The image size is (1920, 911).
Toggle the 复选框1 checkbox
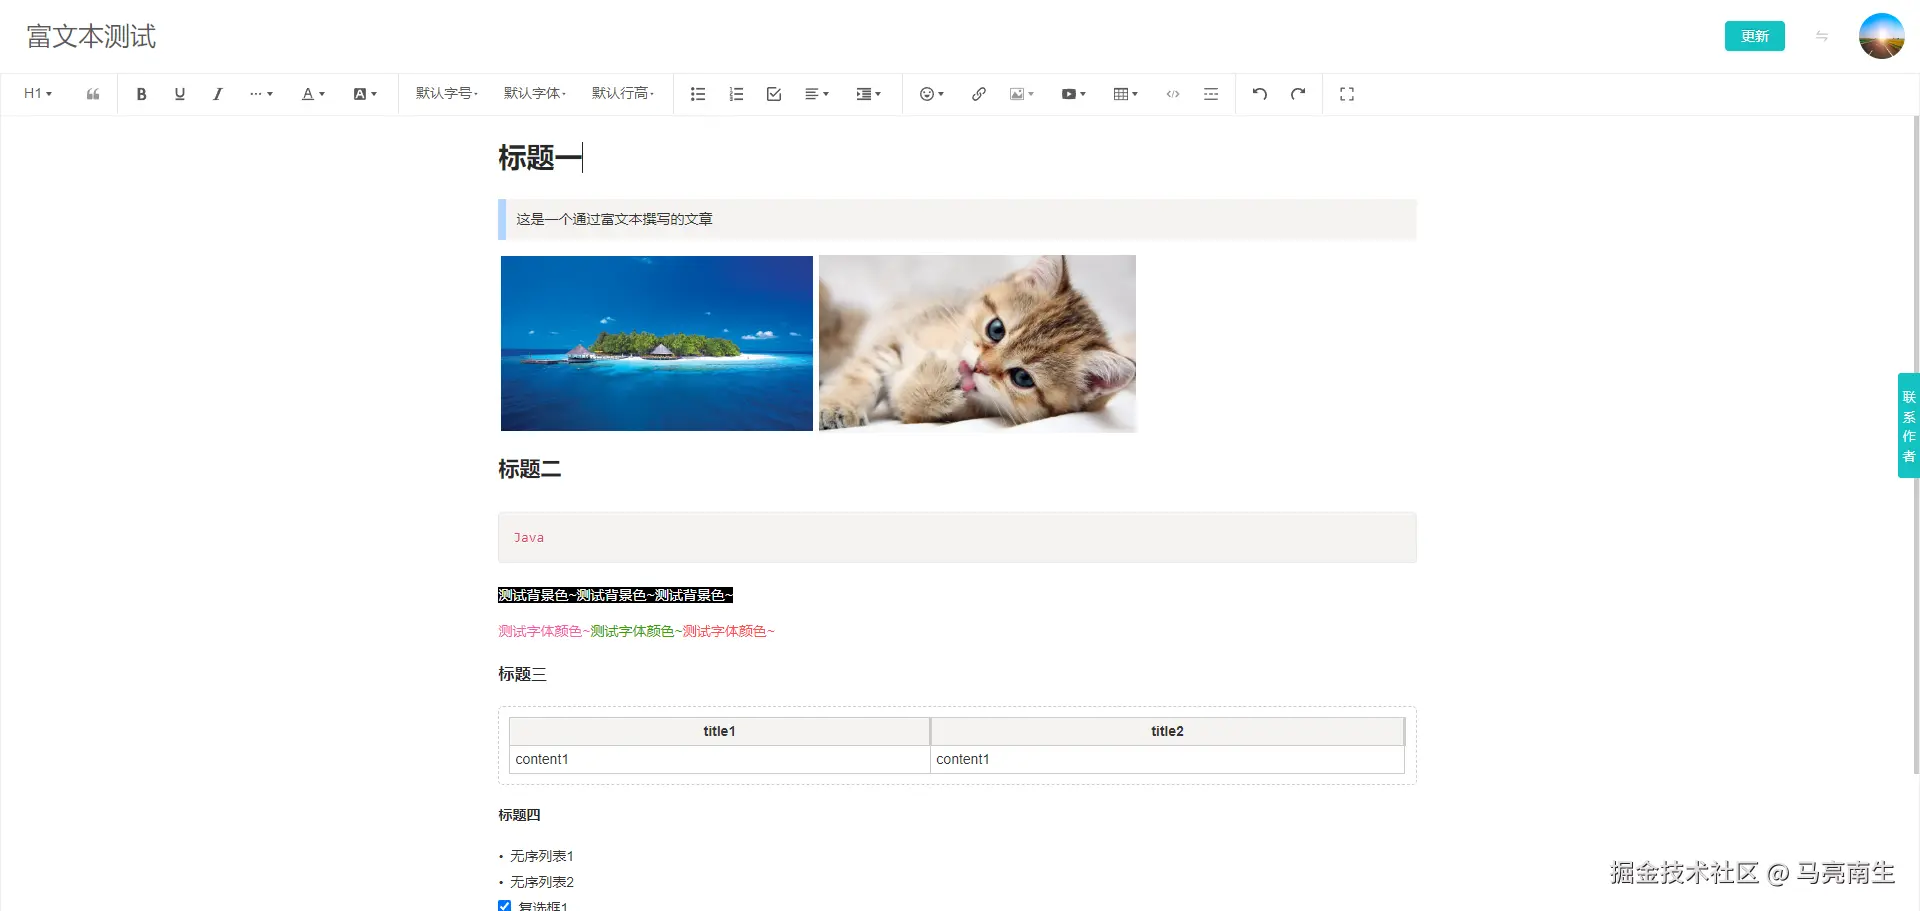coord(503,906)
